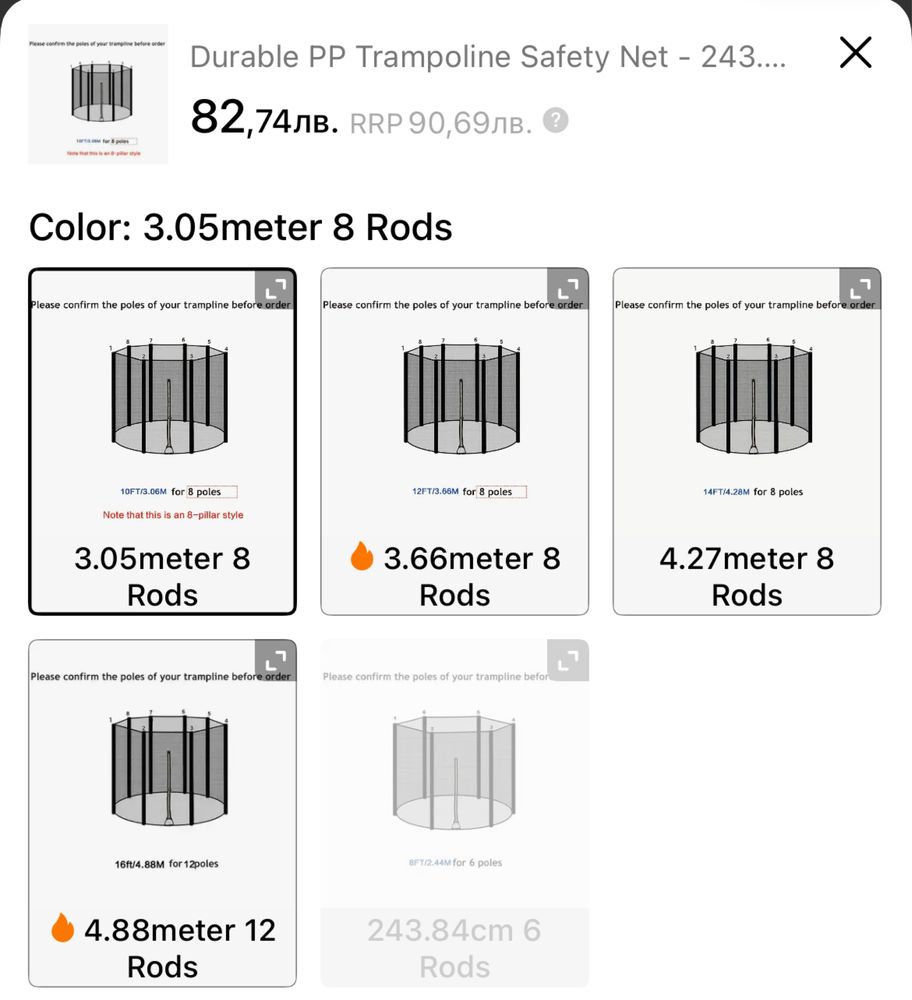
Task: Expand image of 4.27meter 8 Rods option
Action: (860, 289)
